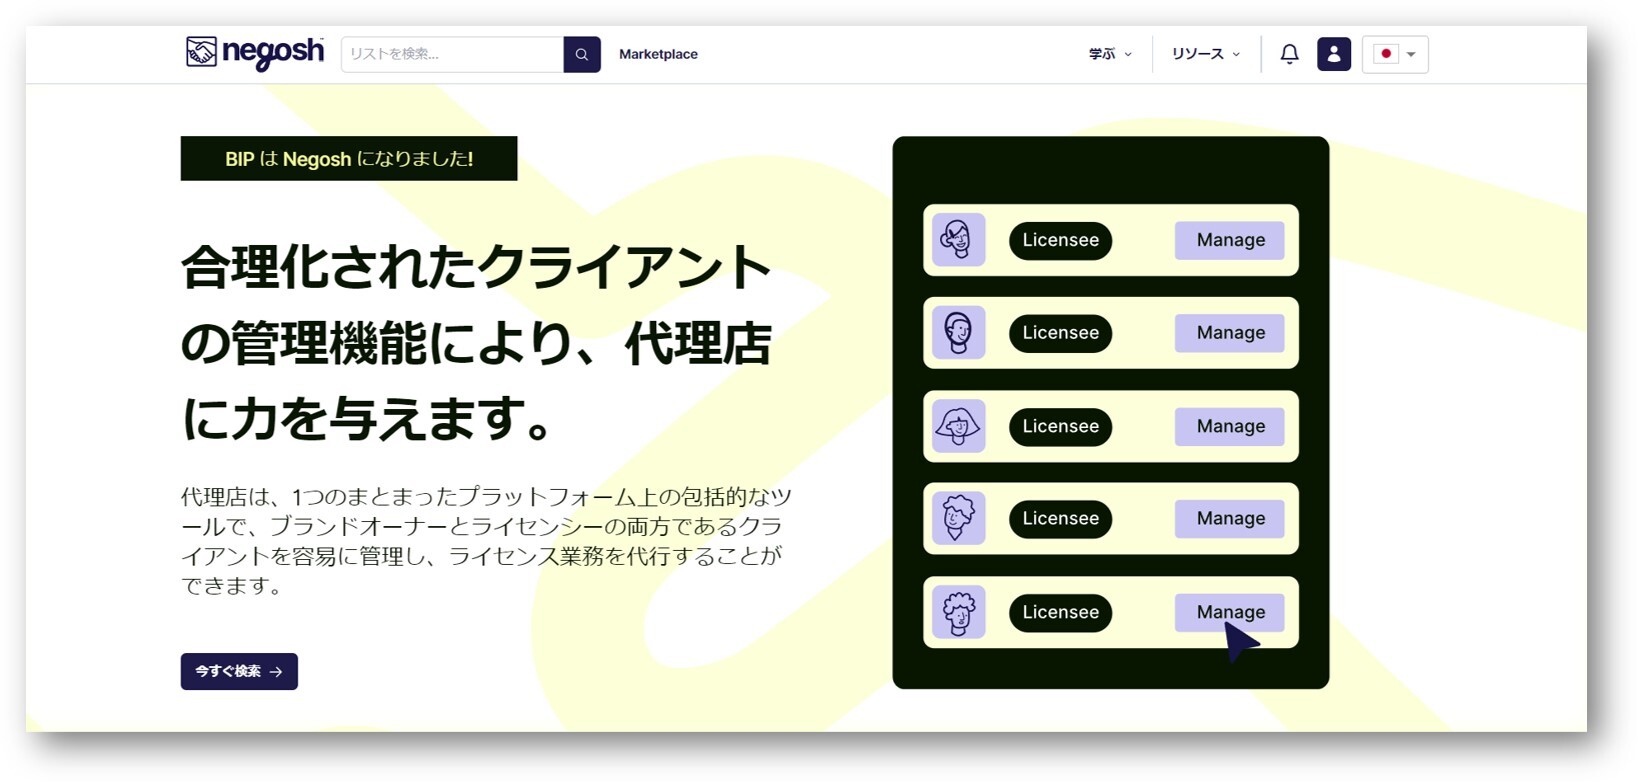Open the Marketplace menu item

[x=658, y=54]
